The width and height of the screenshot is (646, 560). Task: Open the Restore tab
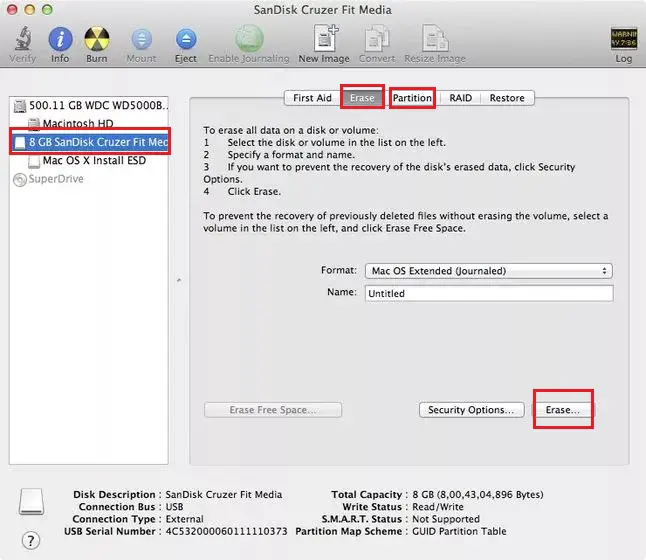point(507,98)
